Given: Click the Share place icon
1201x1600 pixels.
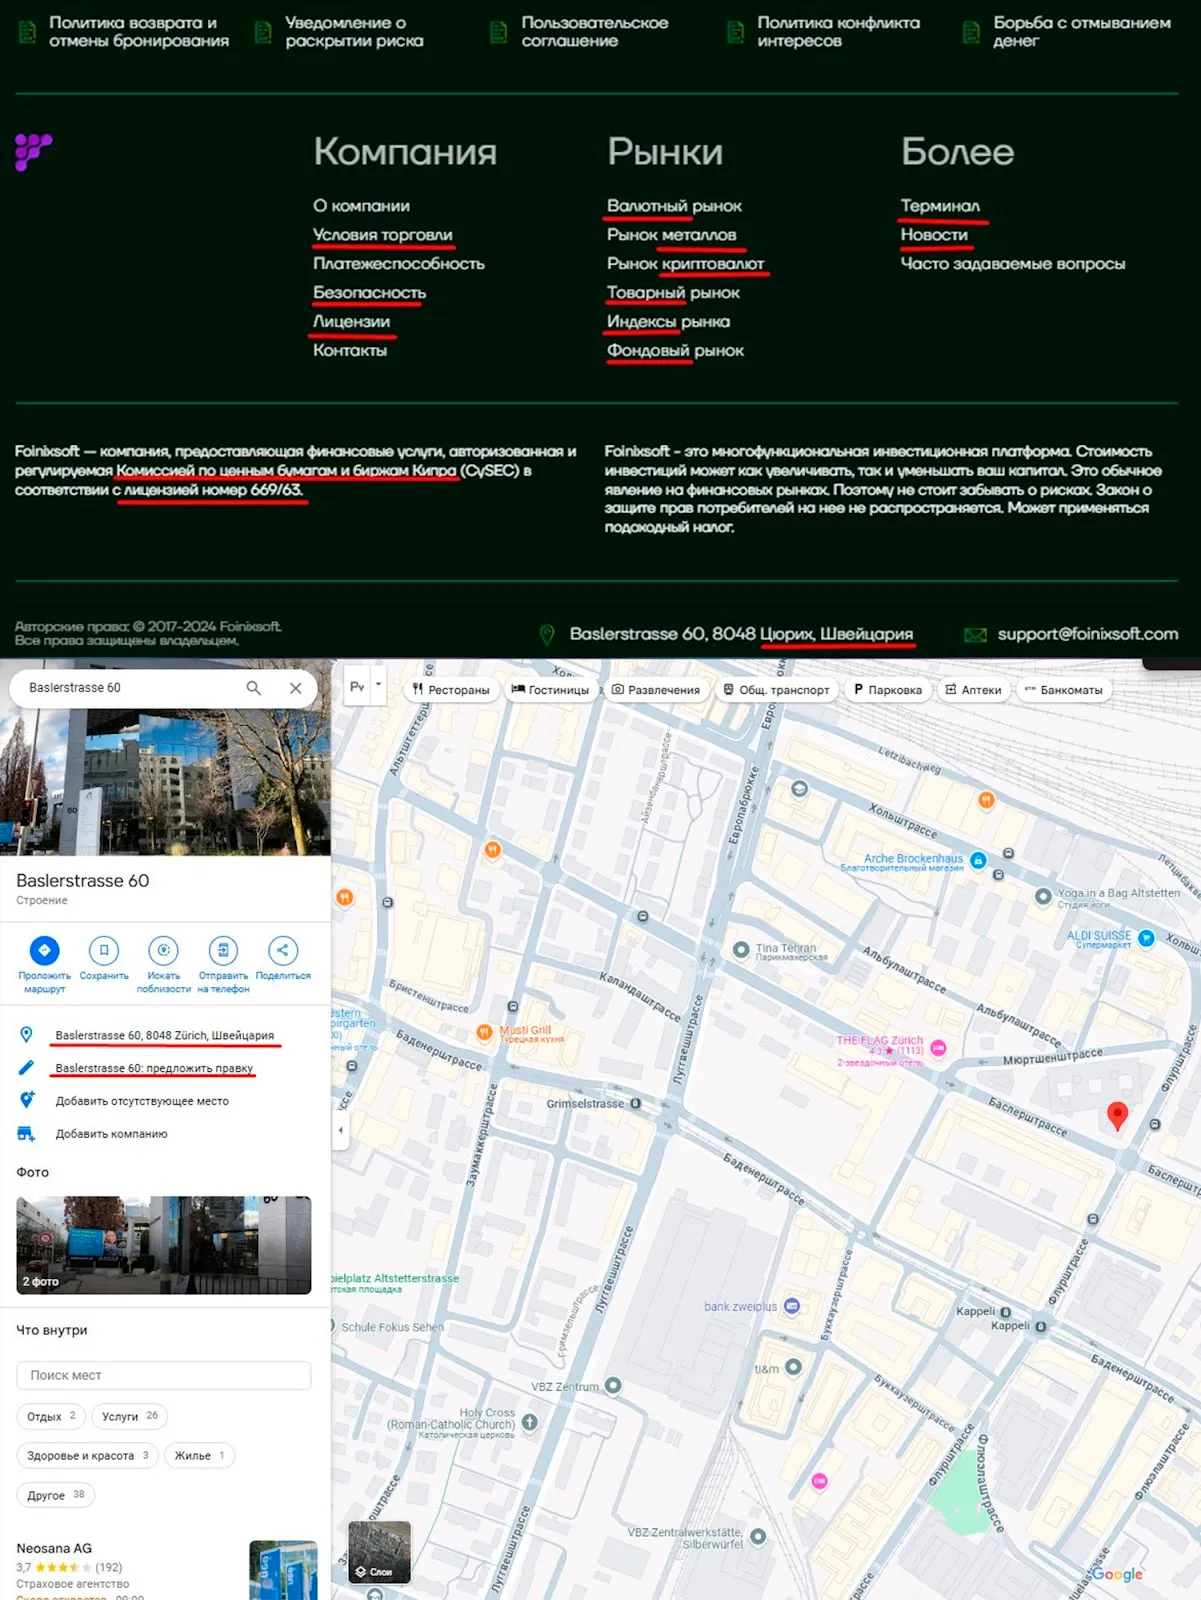Looking at the screenshot, I should tap(283, 950).
